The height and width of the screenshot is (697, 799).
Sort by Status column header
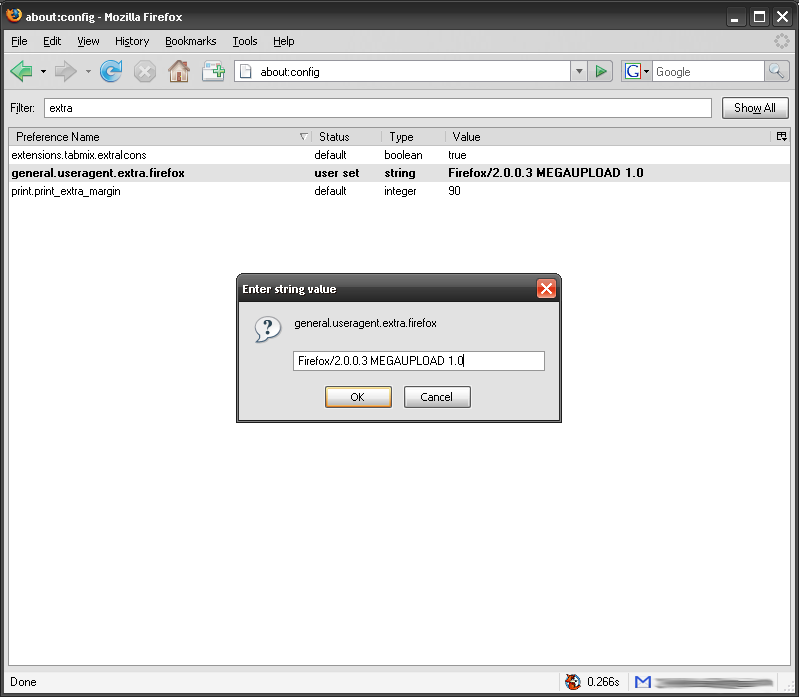[346, 137]
